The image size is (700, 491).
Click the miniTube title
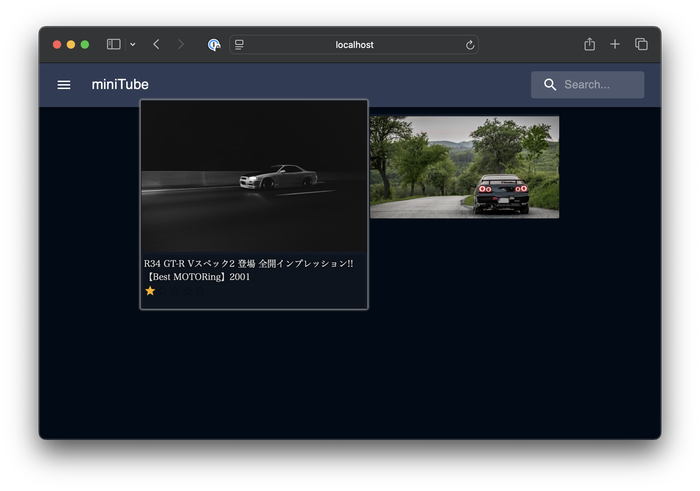[x=120, y=85]
